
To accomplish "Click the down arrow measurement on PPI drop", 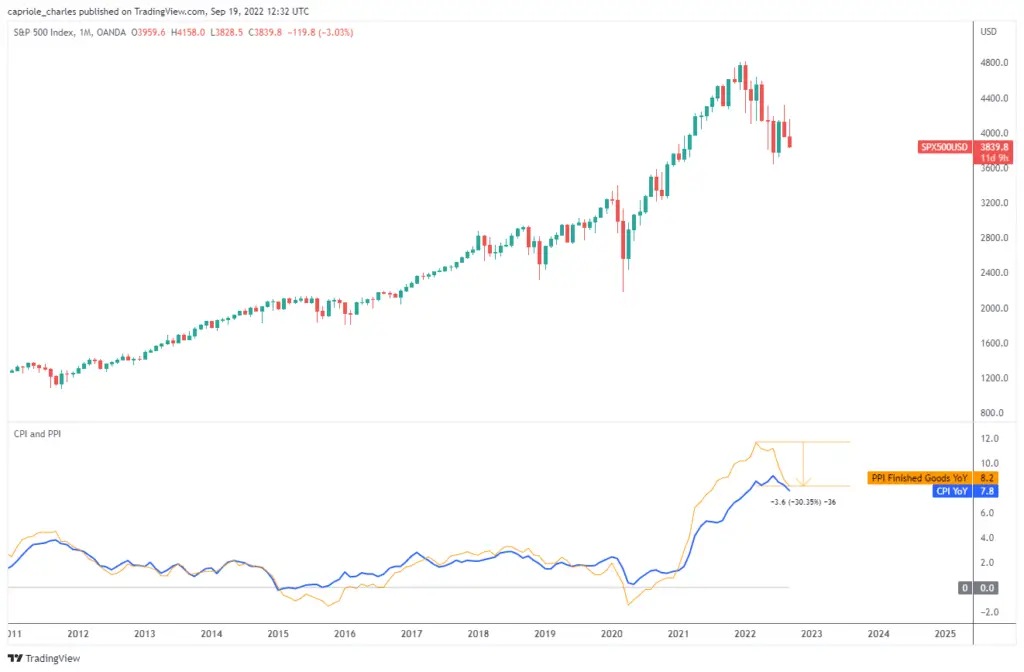I will (x=803, y=464).
